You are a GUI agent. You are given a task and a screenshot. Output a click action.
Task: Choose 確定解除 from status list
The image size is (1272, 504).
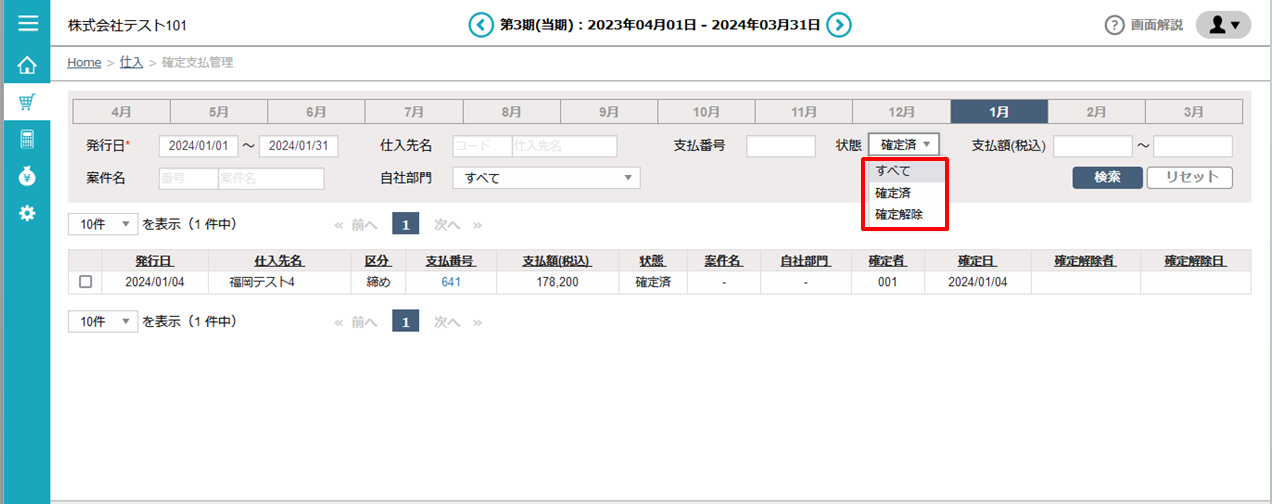click(x=899, y=214)
